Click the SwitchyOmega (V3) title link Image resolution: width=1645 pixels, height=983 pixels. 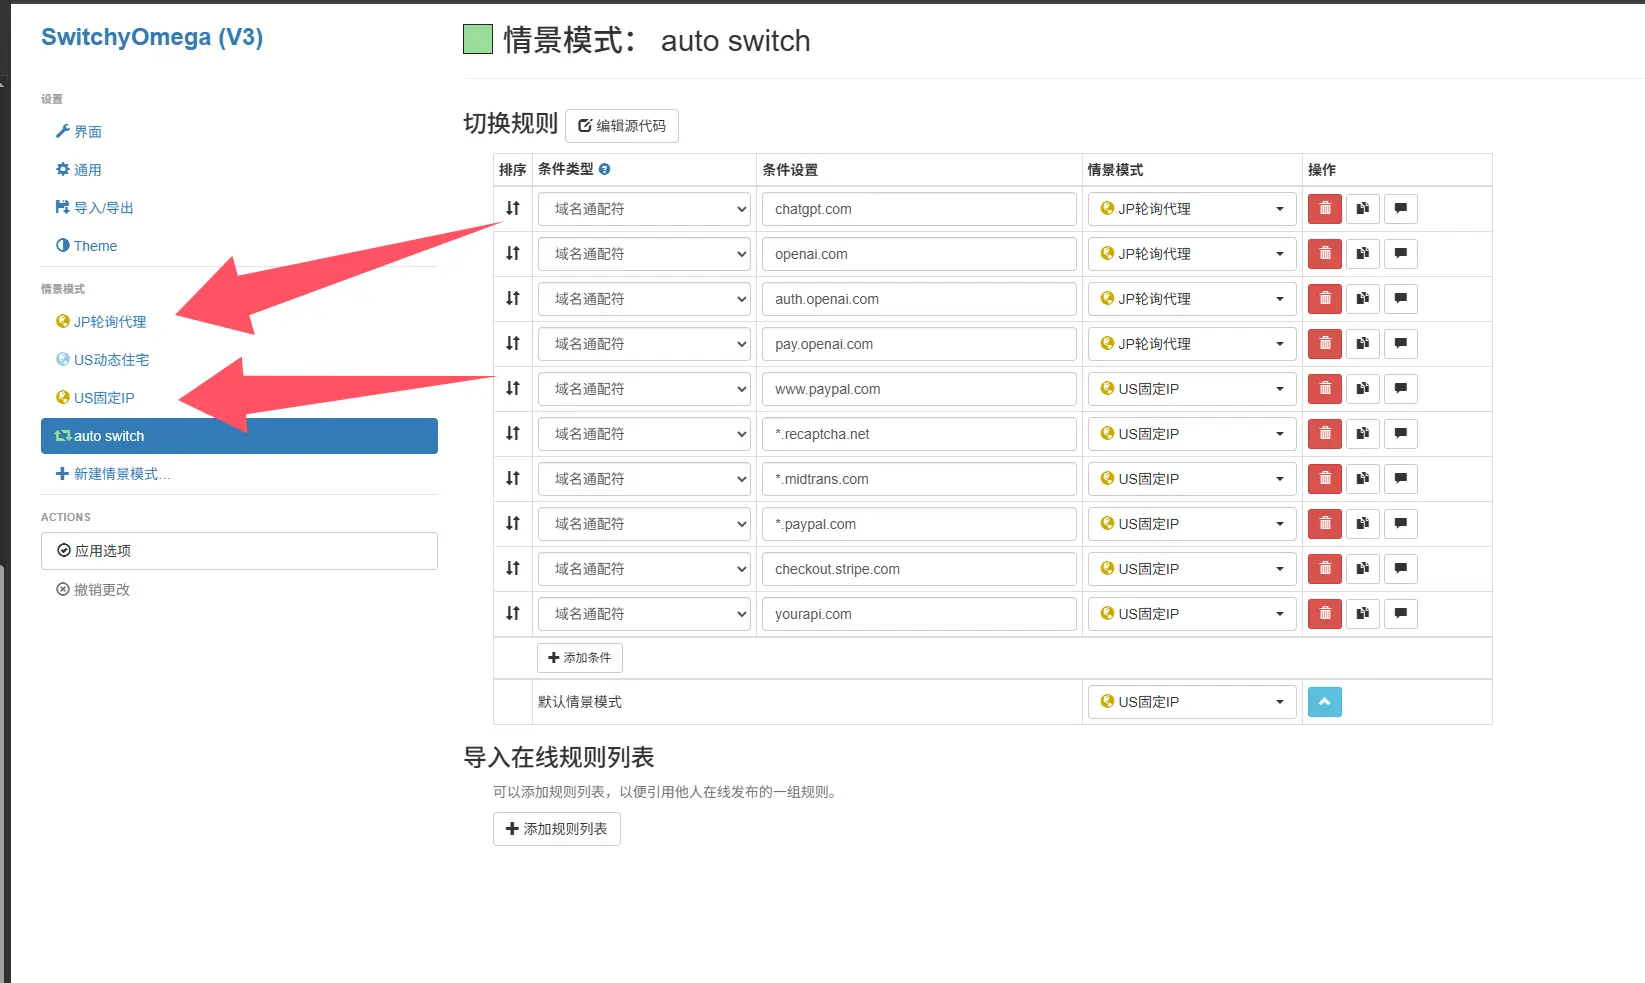pos(152,37)
